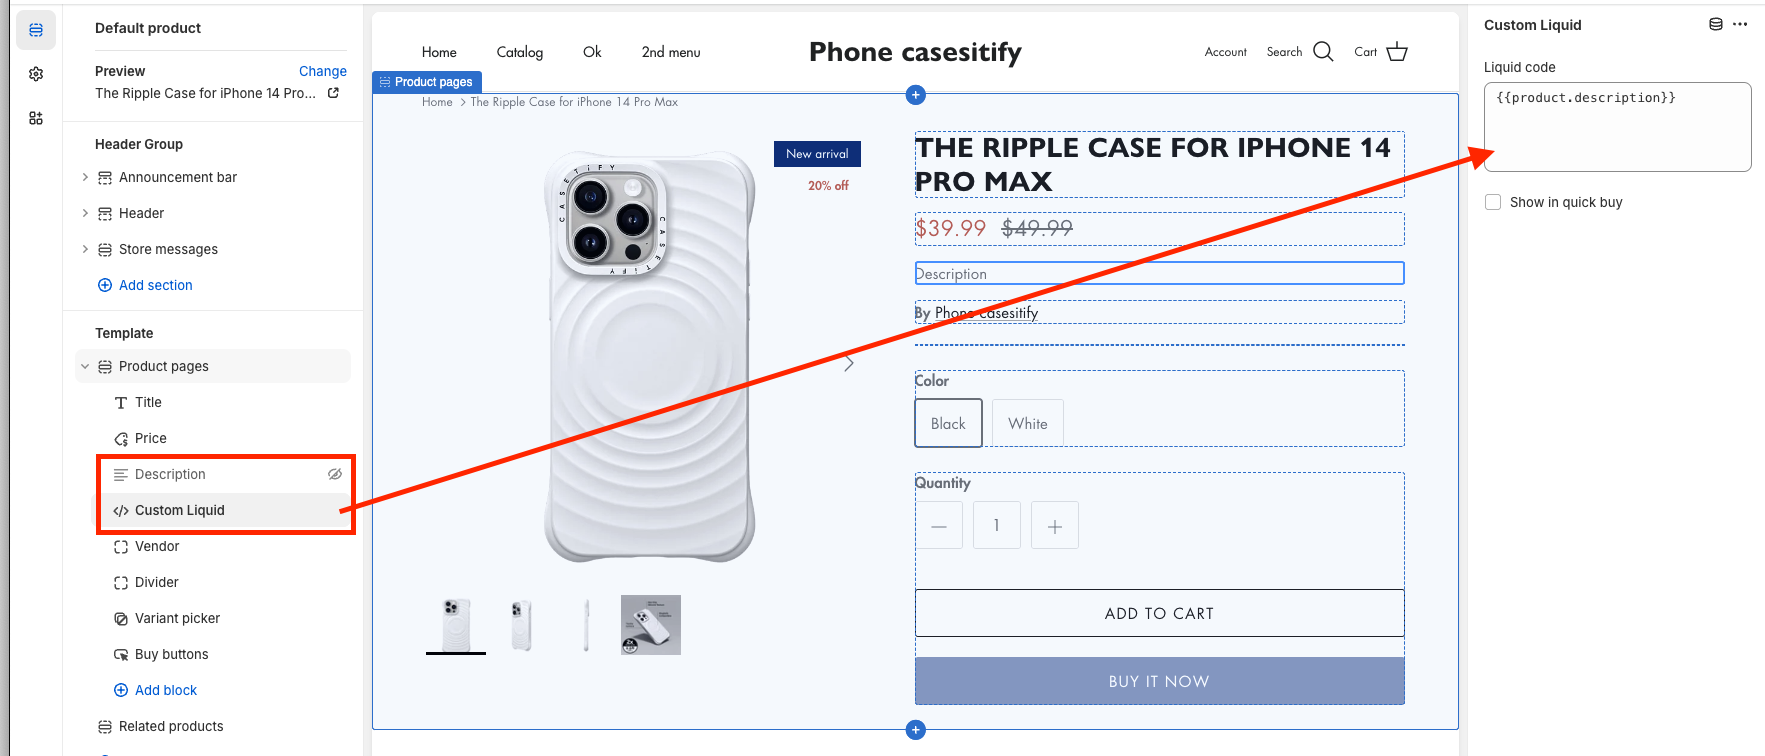The height and width of the screenshot is (756, 1765).
Task: Open the Catalog menu item
Action: click(519, 52)
